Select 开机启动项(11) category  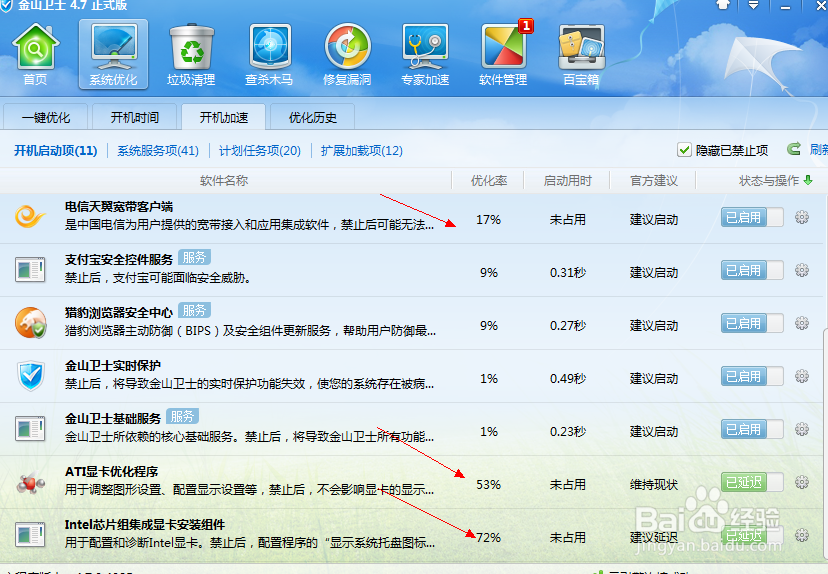(55, 151)
